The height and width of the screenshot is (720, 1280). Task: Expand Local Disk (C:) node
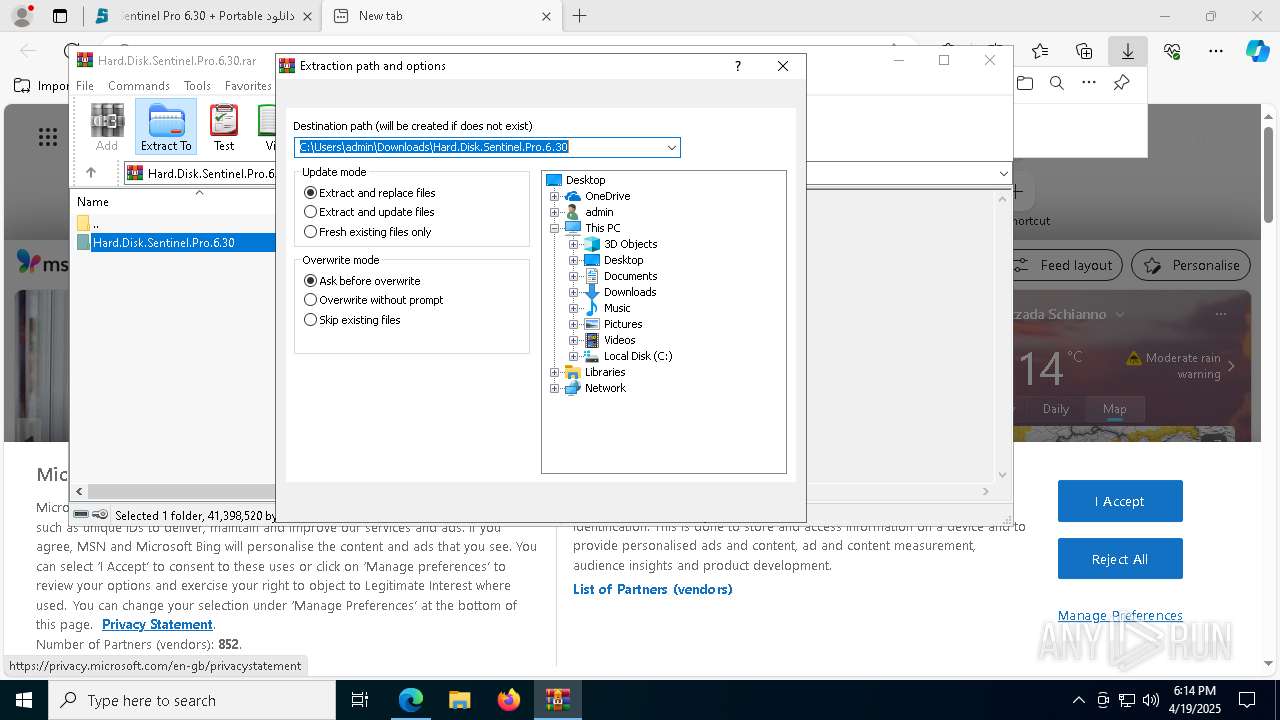click(x=574, y=356)
